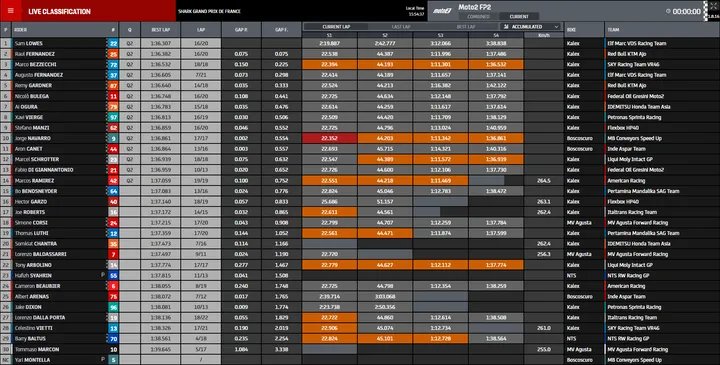Click the S1 sector column header
Image resolution: width=720 pixels, height=365 pixels.
pyautogui.click(x=329, y=35)
